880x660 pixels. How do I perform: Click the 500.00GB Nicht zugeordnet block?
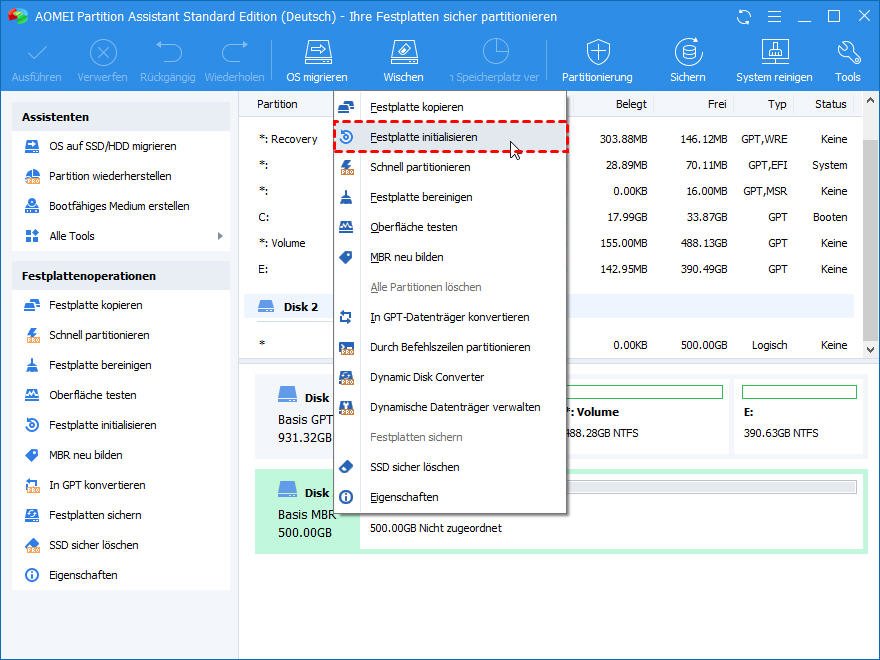(x=612, y=511)
